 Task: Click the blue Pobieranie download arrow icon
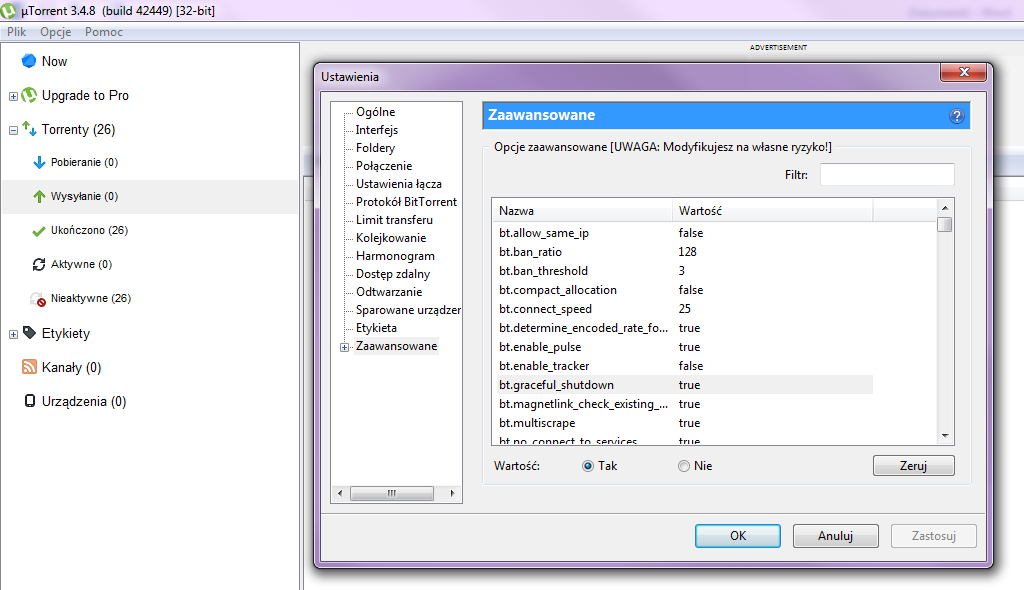tap(39, 162)
